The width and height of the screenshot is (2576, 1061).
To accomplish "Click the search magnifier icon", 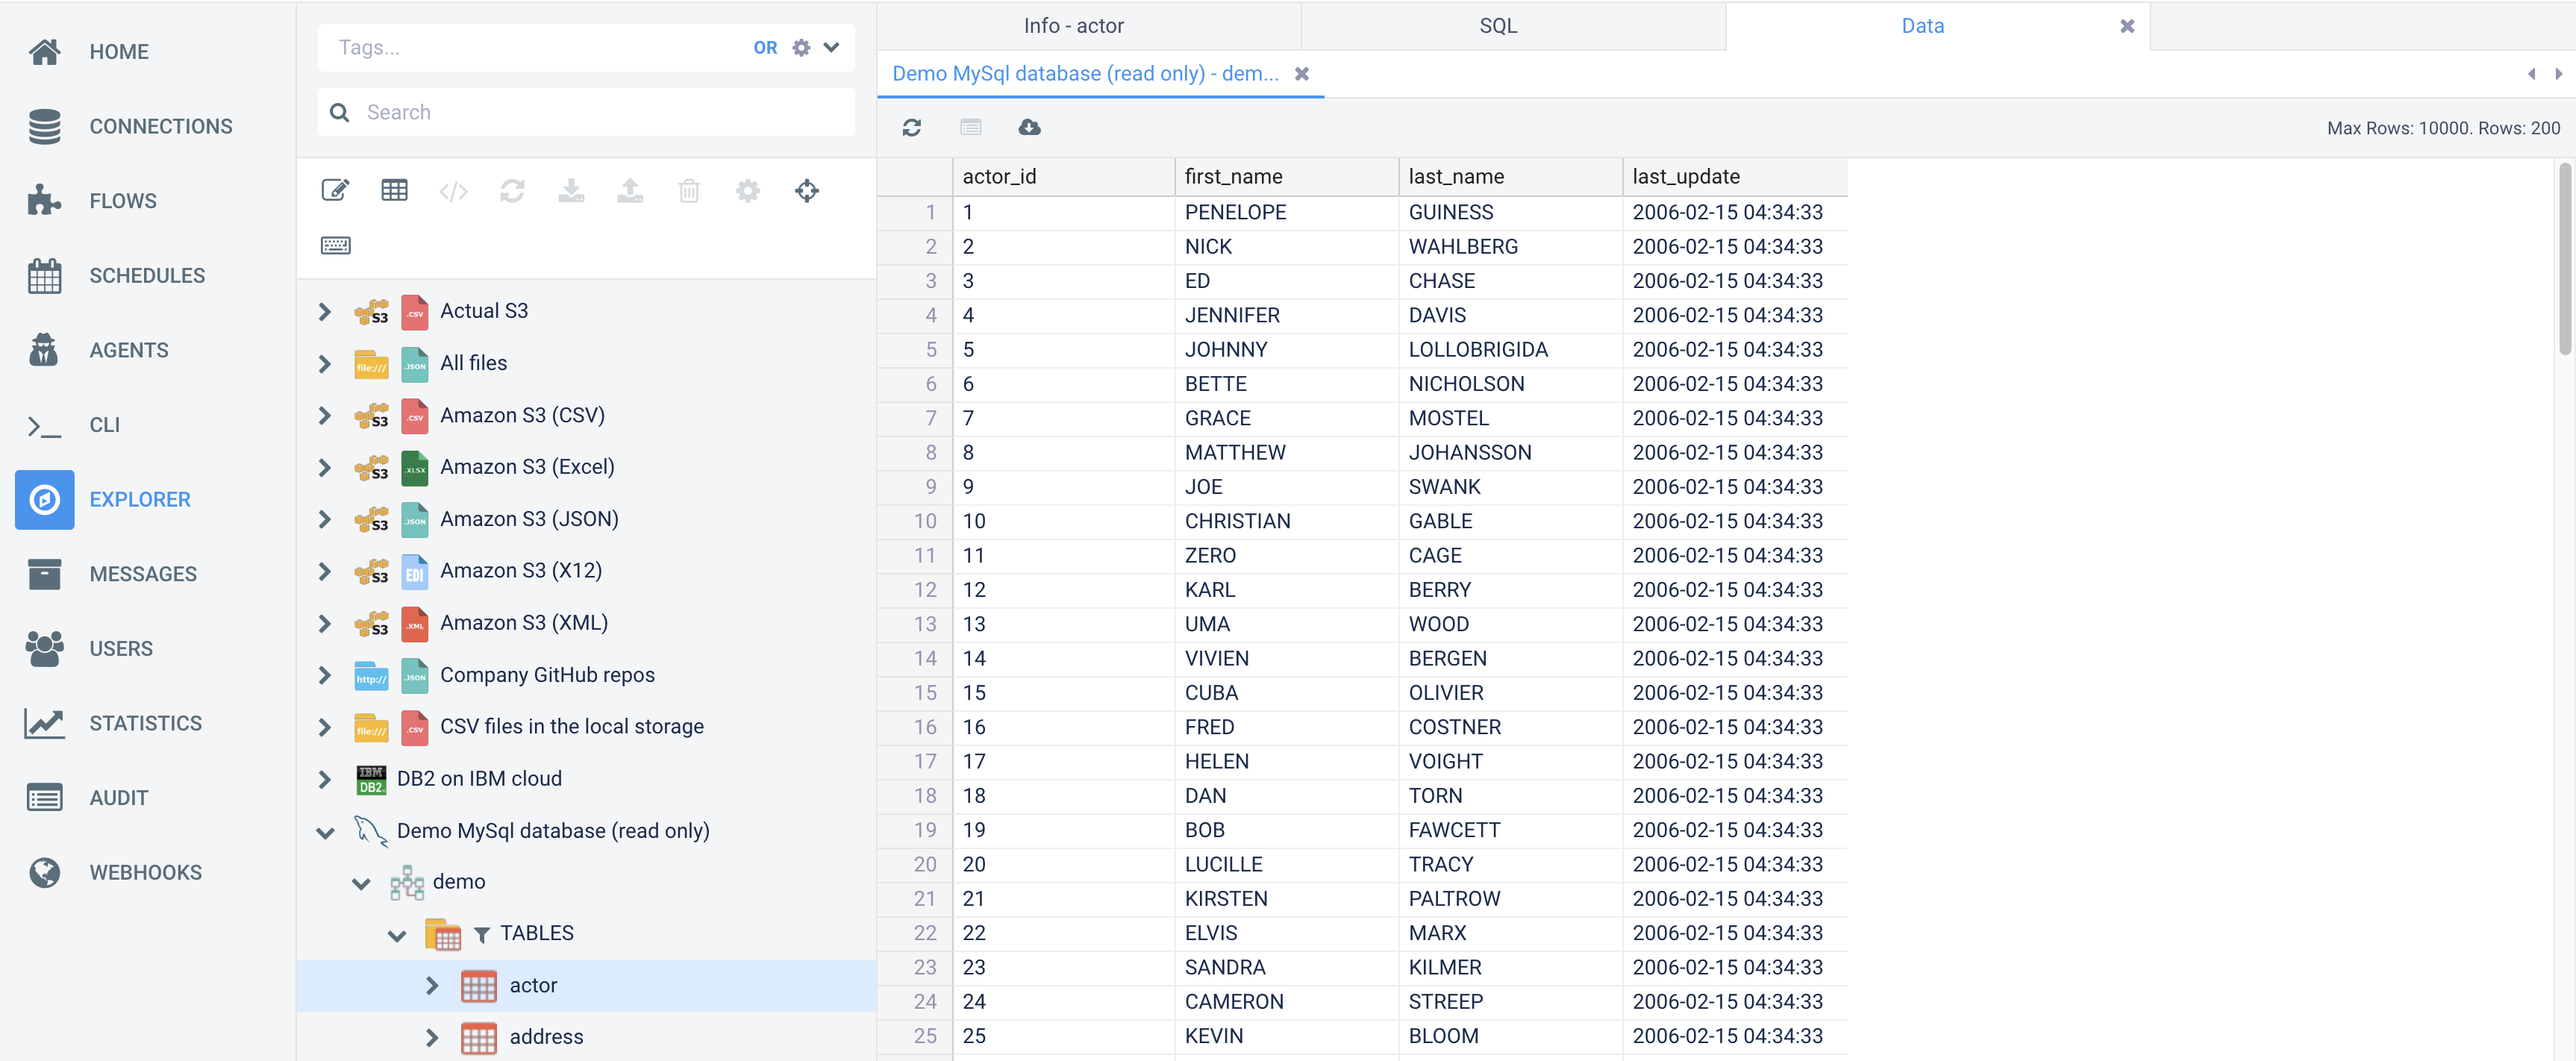I will click(x=340, y=111).
